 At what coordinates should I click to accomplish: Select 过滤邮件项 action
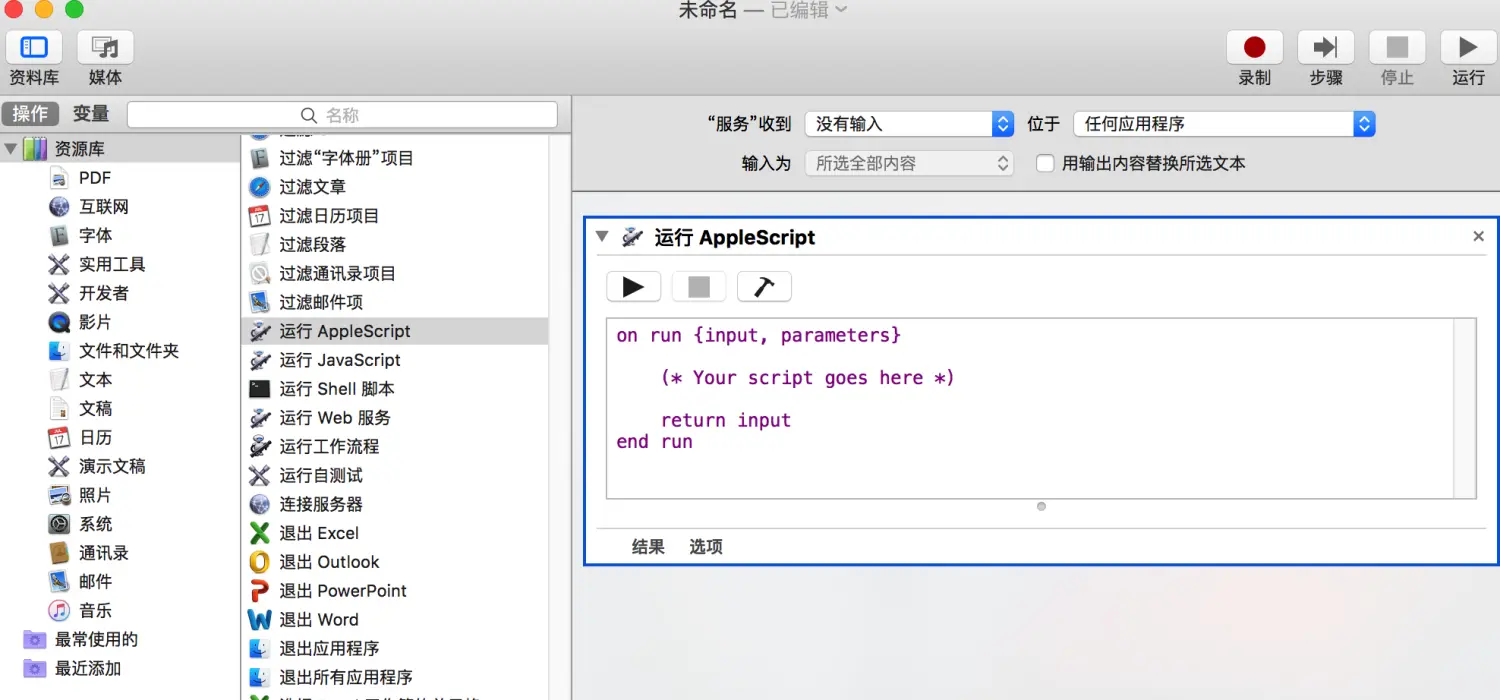pyautogui.click(x=395, y=303)
